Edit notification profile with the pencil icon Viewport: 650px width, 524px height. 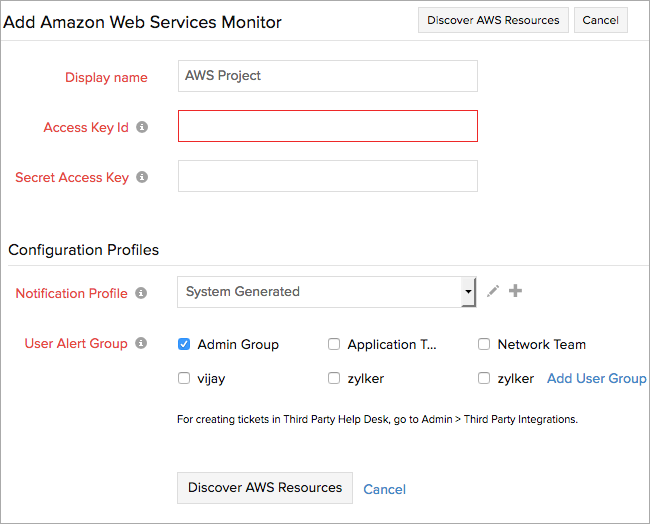point(493,291)
